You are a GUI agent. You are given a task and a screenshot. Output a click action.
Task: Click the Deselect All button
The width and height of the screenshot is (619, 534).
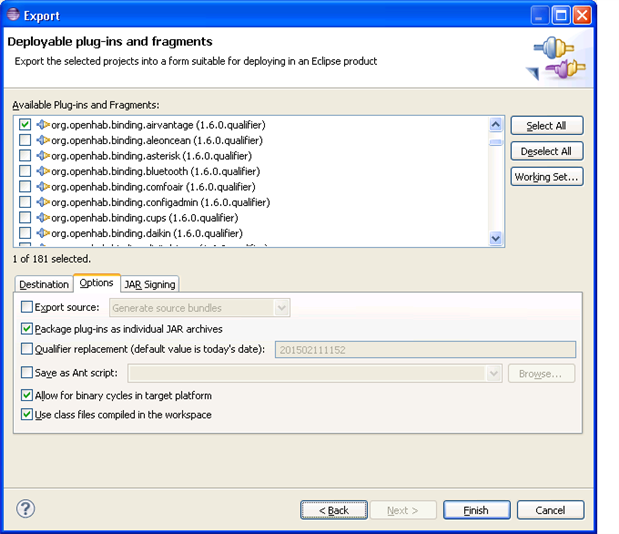click(x=547, y=151)
